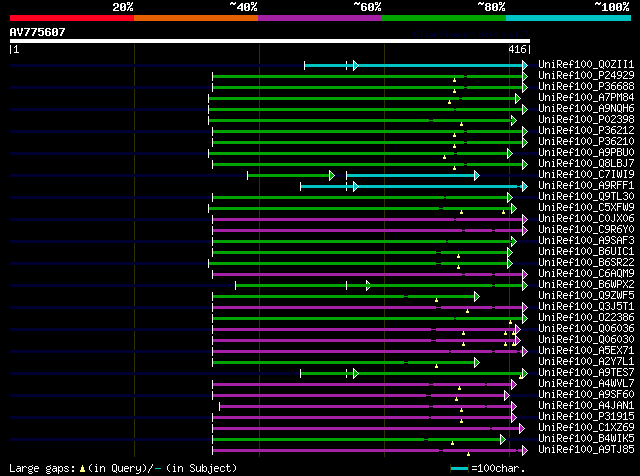Select the UniRef100_A9PBU0 label
This screenshot has width=640, height=476.
[x=586, y=153]
